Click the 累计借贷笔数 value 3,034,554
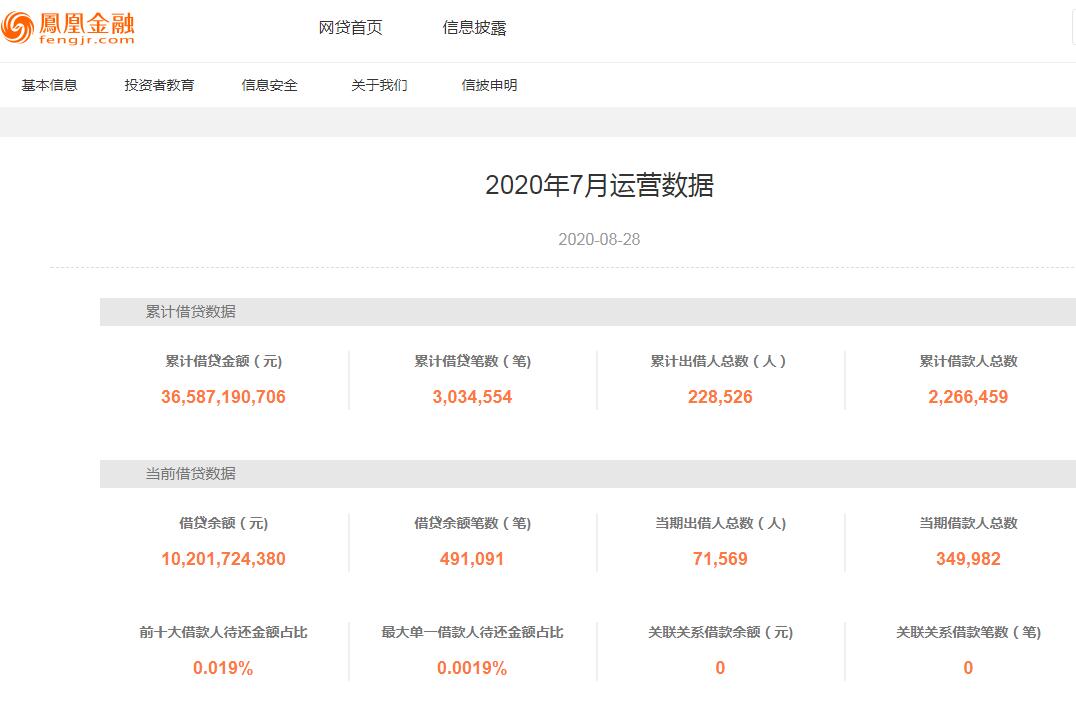The height and width of the screenshot is (708, 1076). tap(472, 397)
